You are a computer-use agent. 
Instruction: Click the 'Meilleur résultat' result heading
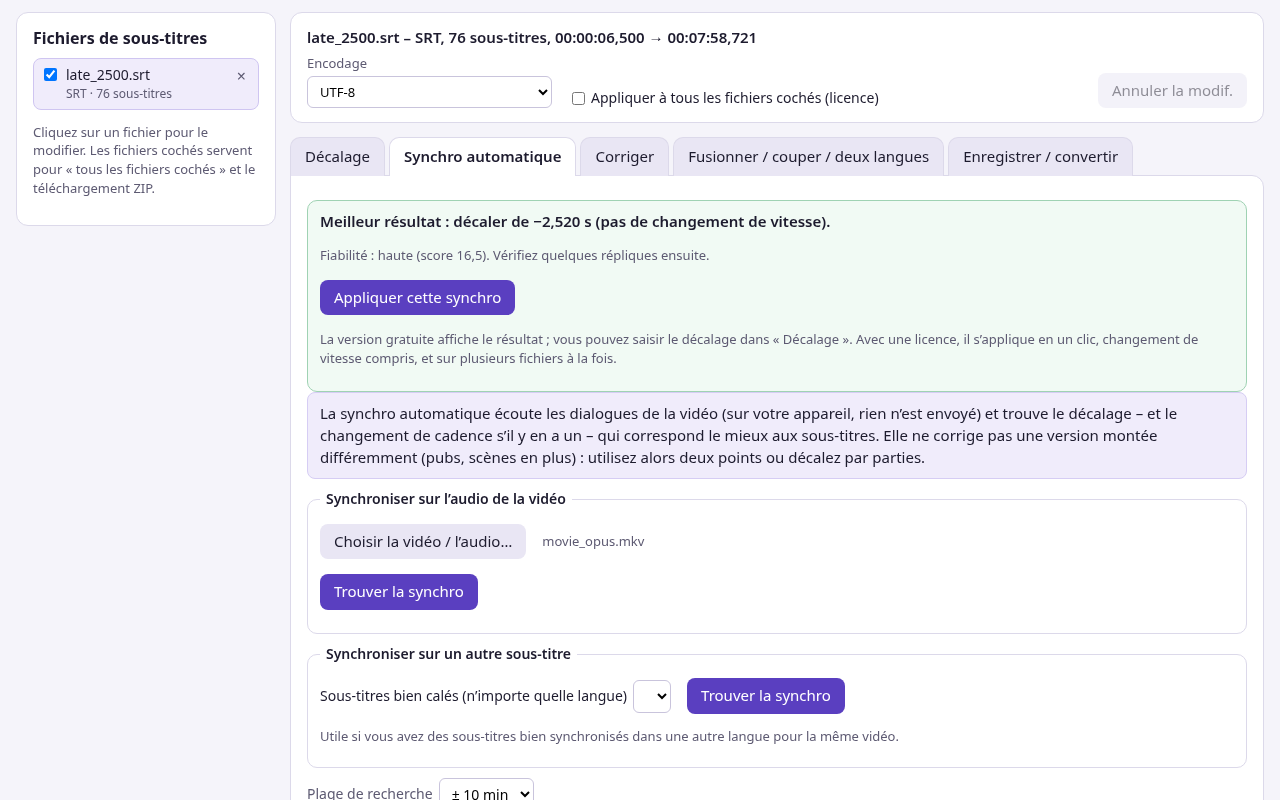[575, 222]
